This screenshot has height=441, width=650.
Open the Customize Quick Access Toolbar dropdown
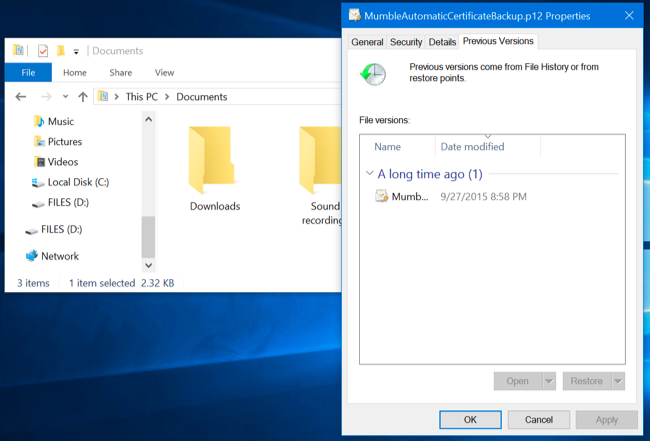tap(76, 52)
